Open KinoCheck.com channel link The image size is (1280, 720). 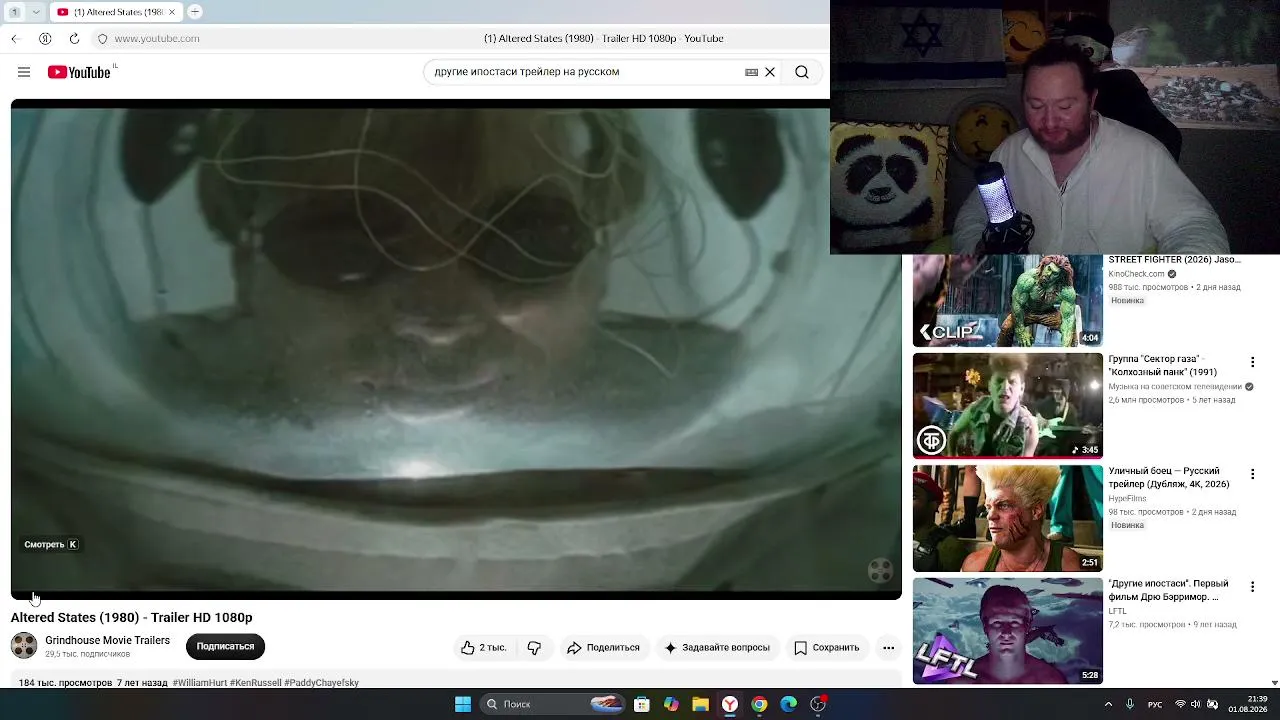tap(1136, 274)
